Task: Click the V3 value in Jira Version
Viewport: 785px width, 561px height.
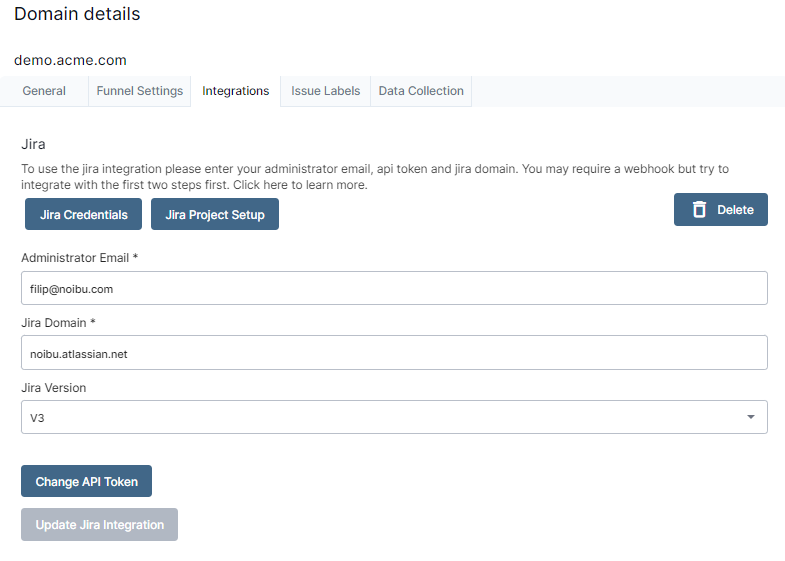Action: click(38, 418)
